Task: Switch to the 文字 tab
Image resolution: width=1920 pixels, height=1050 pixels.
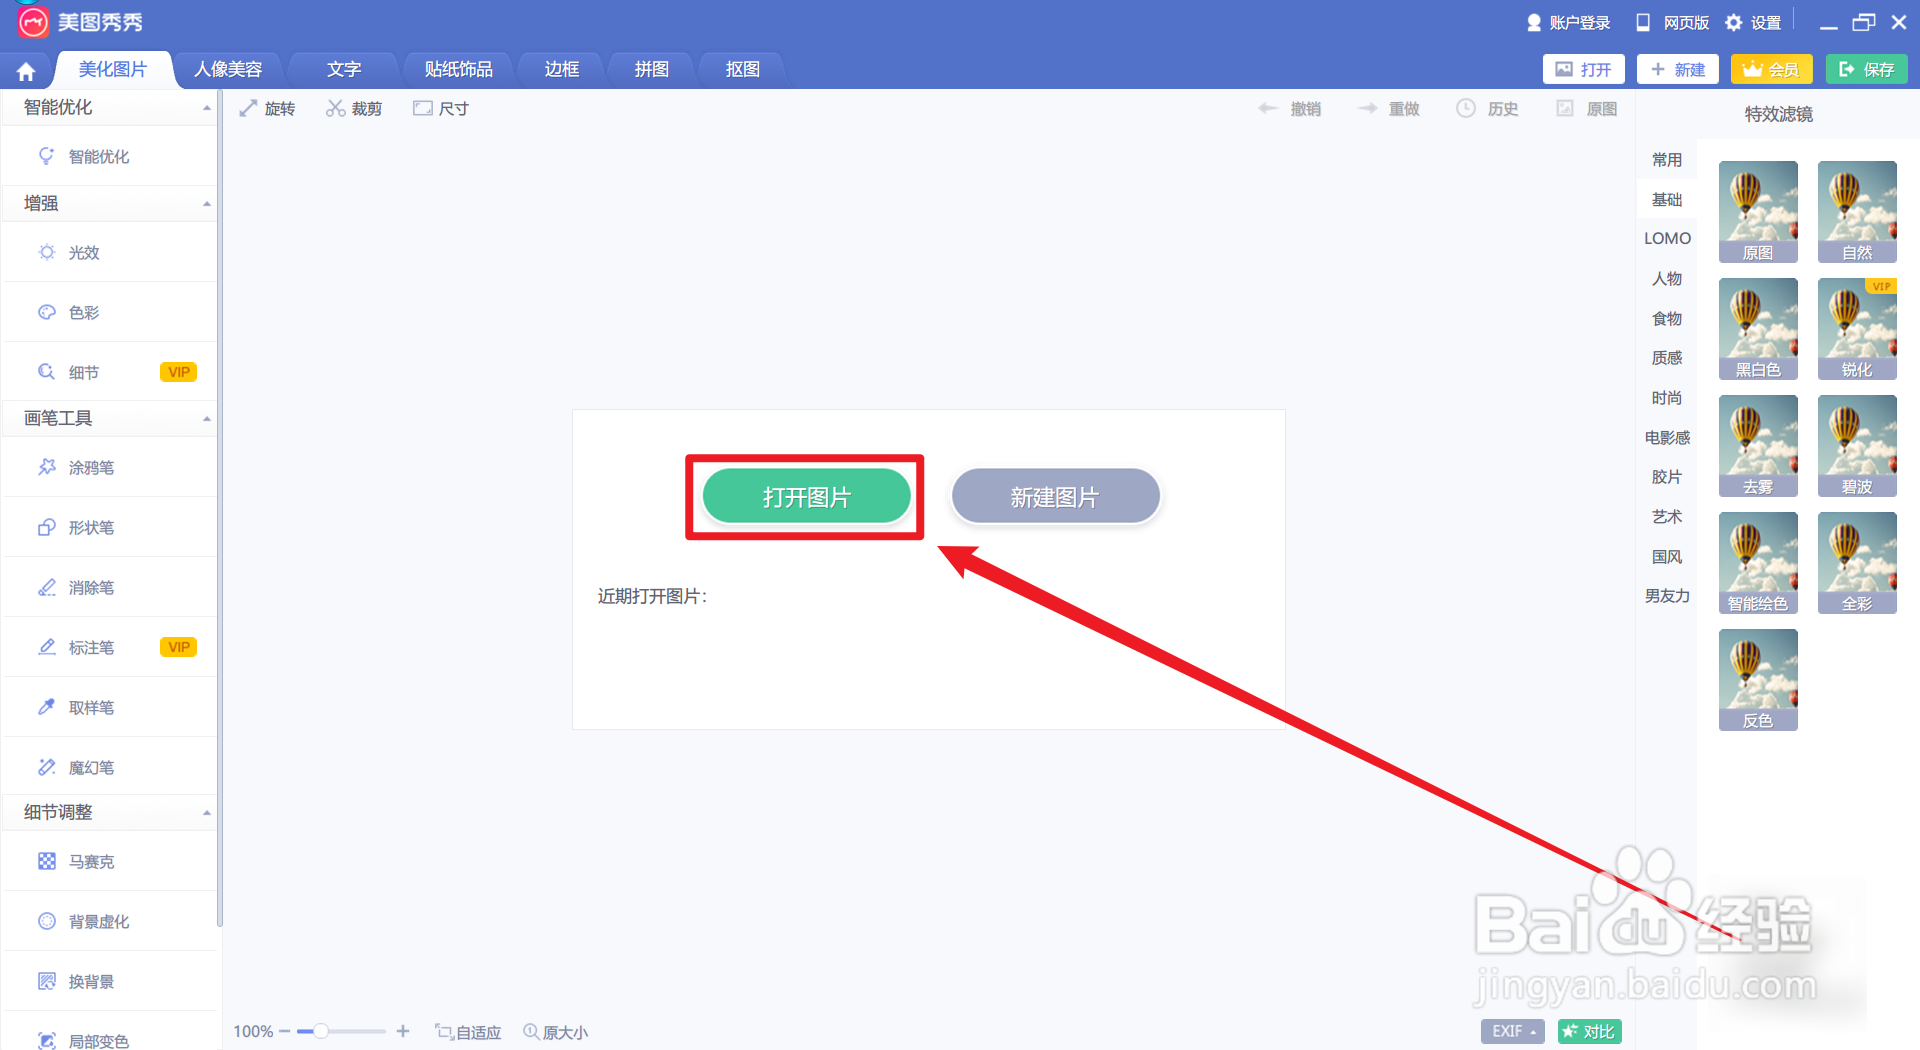Action: 344,69
